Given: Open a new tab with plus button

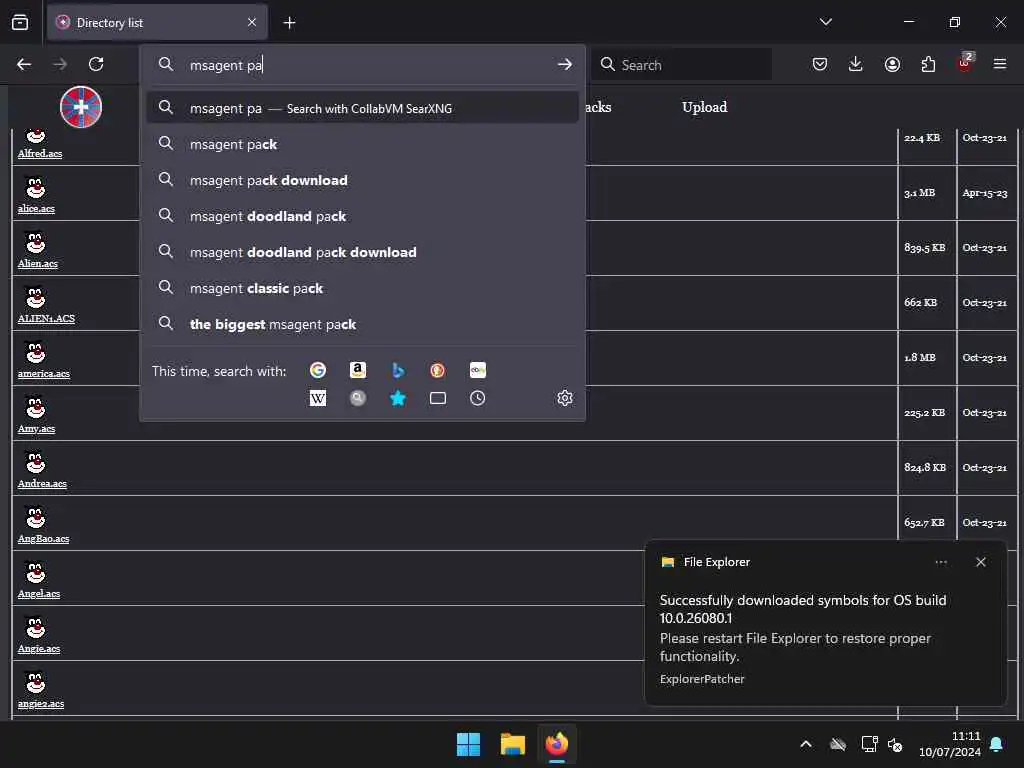Looking at the screenshot, I should tap(289, 23).
